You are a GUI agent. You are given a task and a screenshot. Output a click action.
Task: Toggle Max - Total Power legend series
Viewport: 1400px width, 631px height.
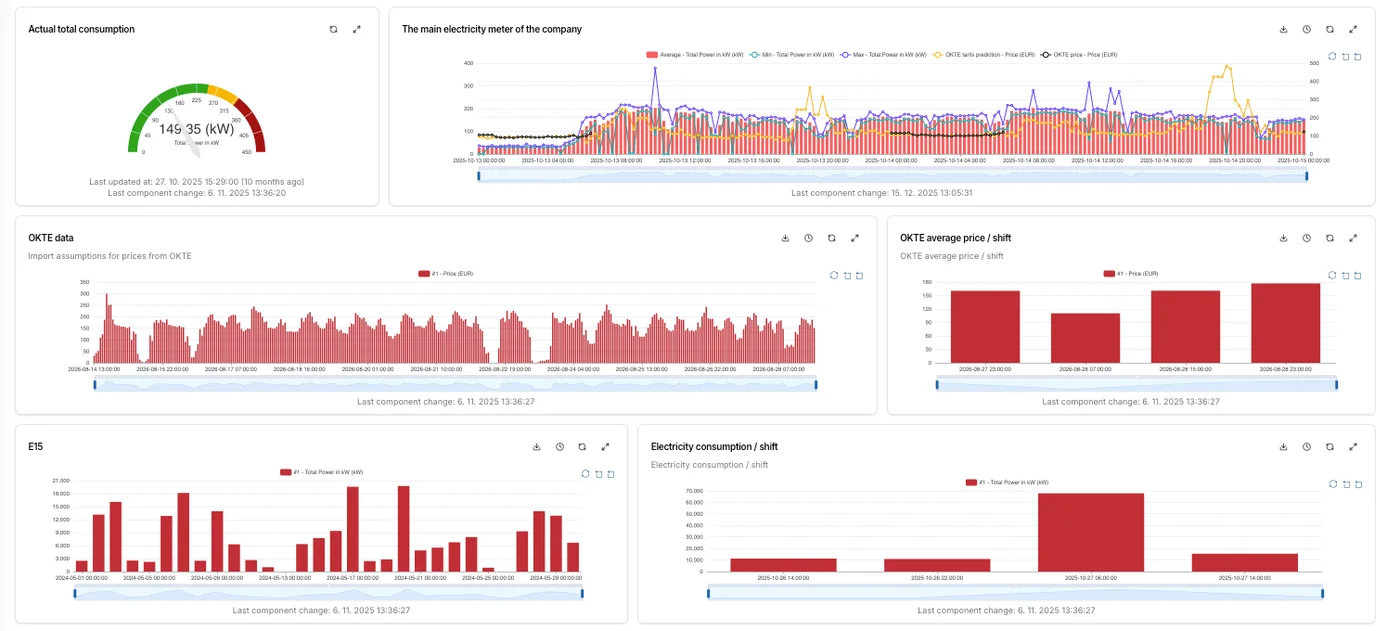click(884, 54)
